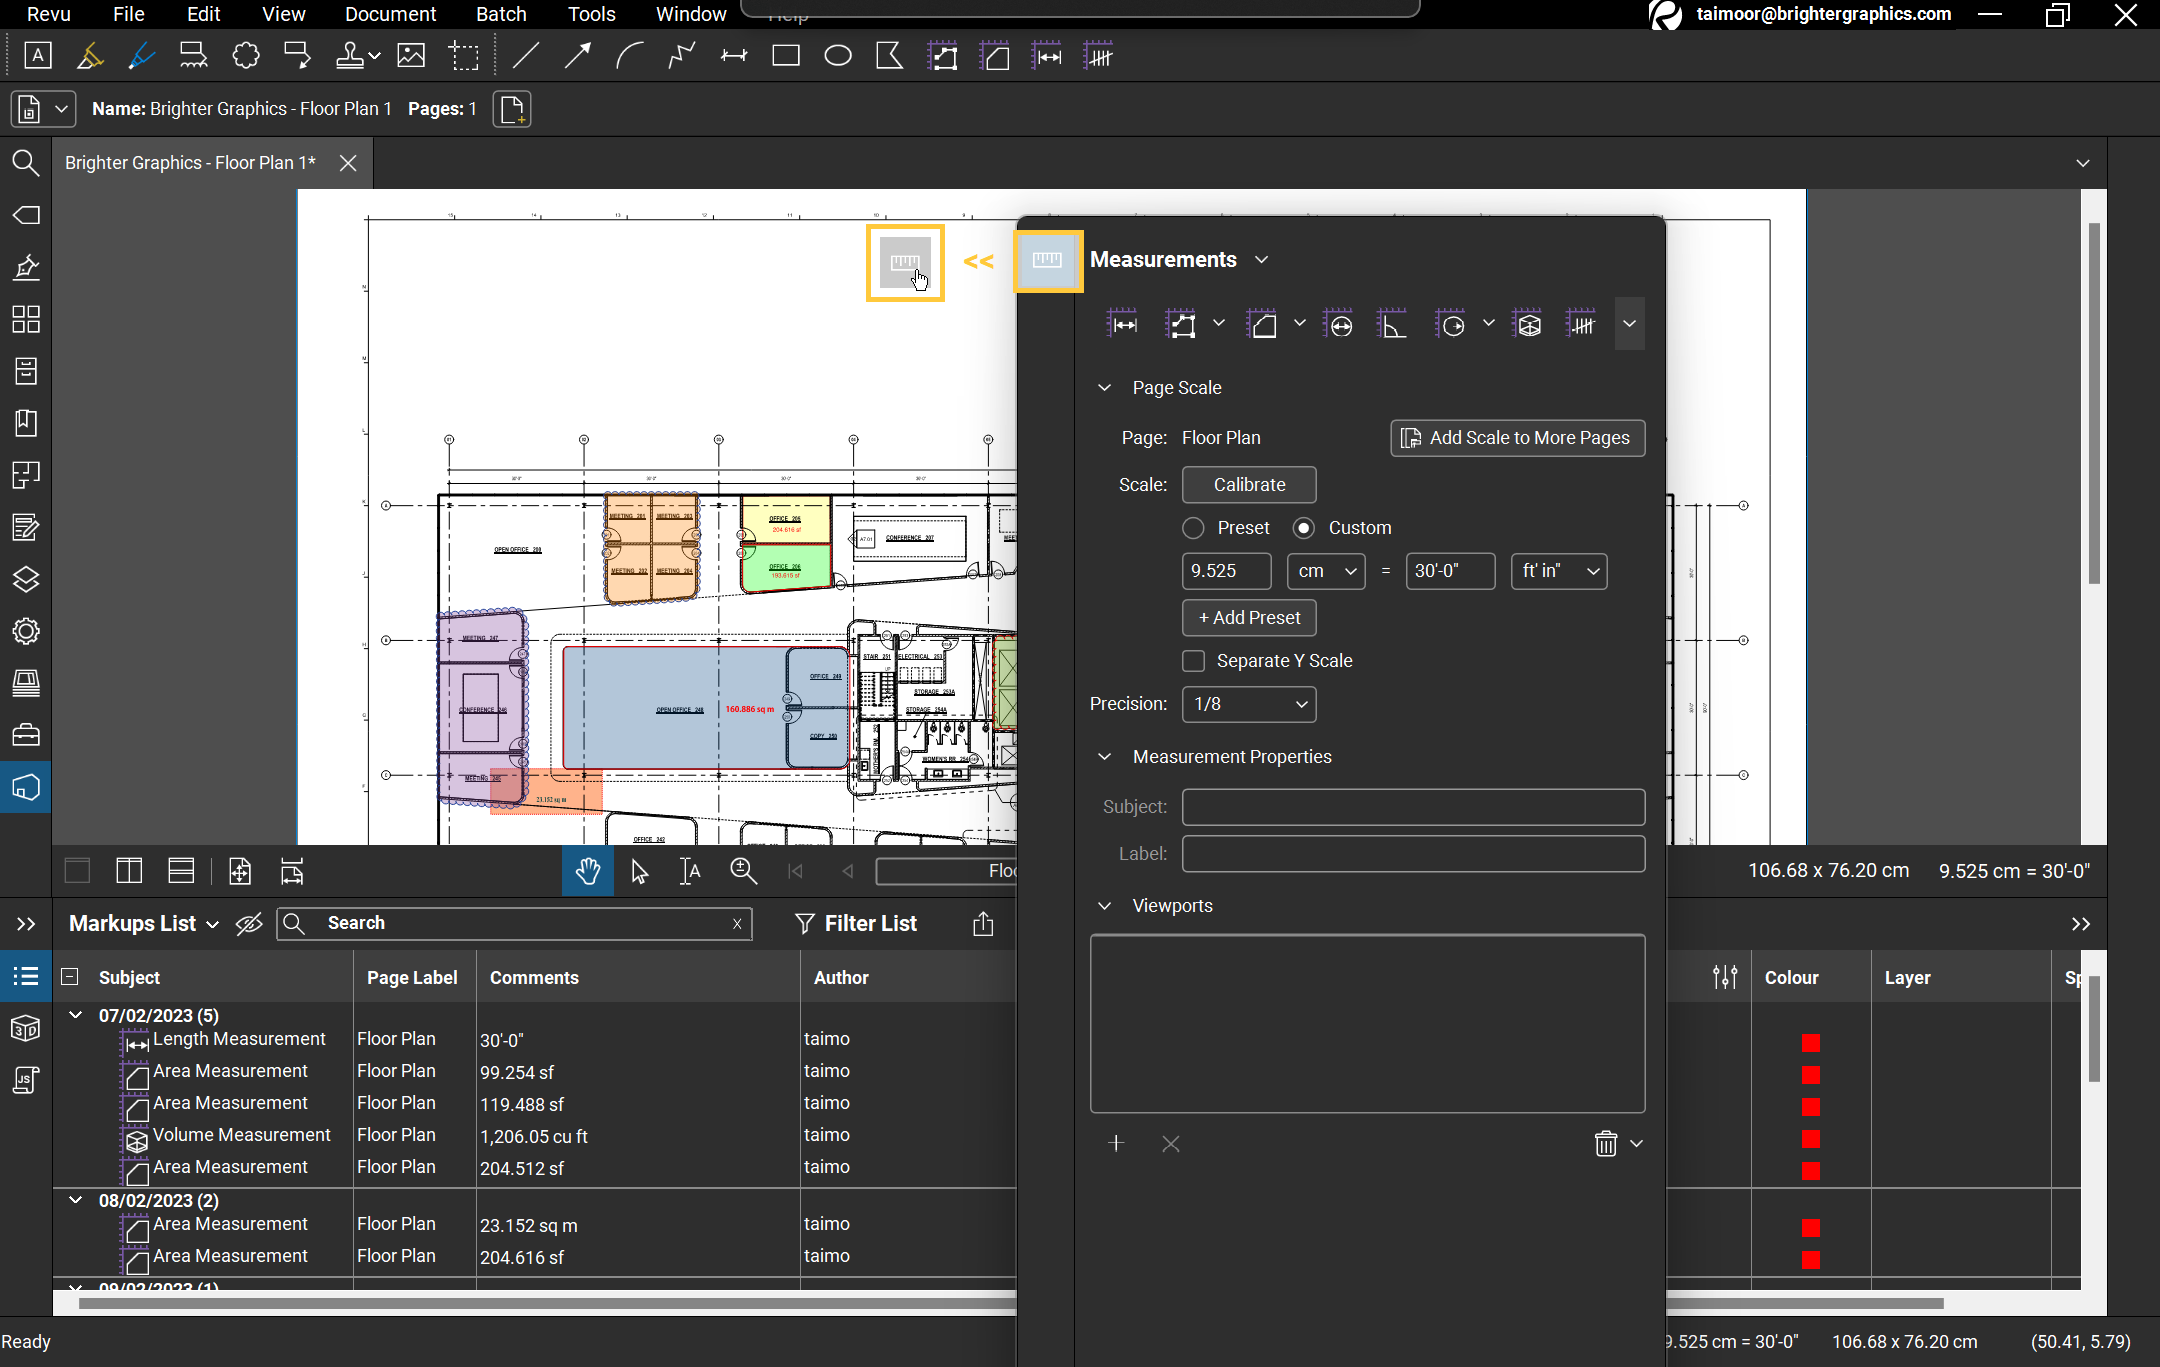The width and height of the screenshot is (2160, 1367).
Task: Toggle hidden markups eye icon
Action: point(249,924)
